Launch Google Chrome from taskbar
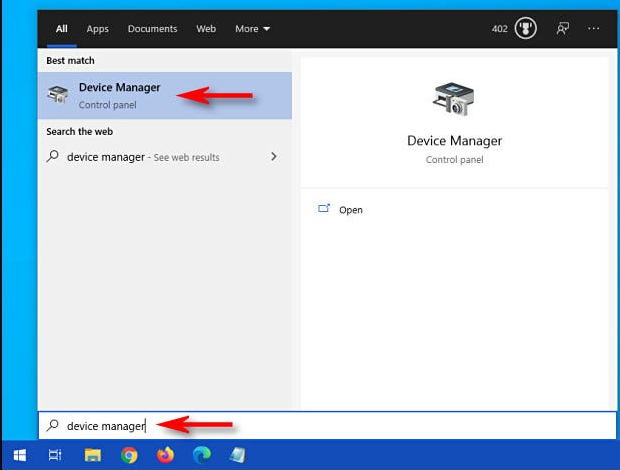The height and width of the screenshot is (470, 620). point(129,455)
